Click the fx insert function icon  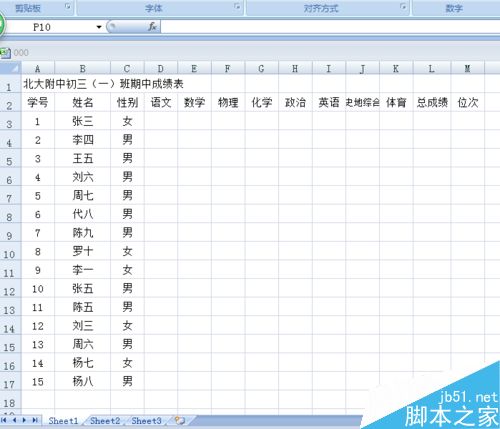click(x=152, y=26)
